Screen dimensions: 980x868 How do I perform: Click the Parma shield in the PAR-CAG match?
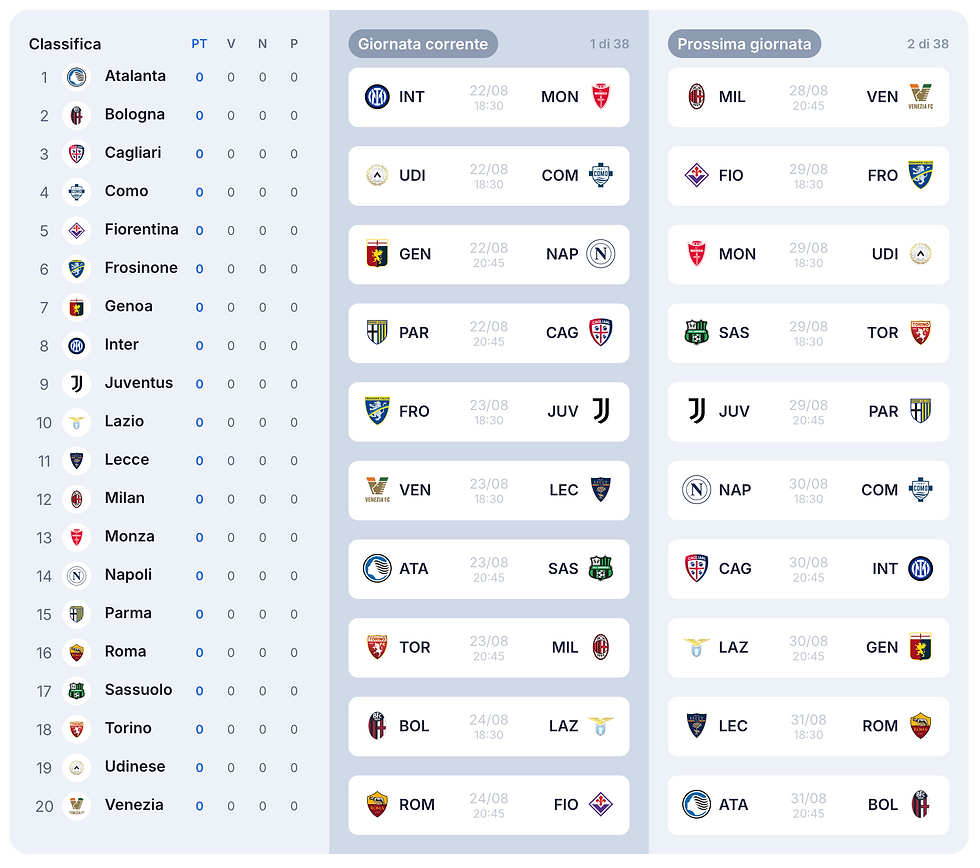coord(377,332)
